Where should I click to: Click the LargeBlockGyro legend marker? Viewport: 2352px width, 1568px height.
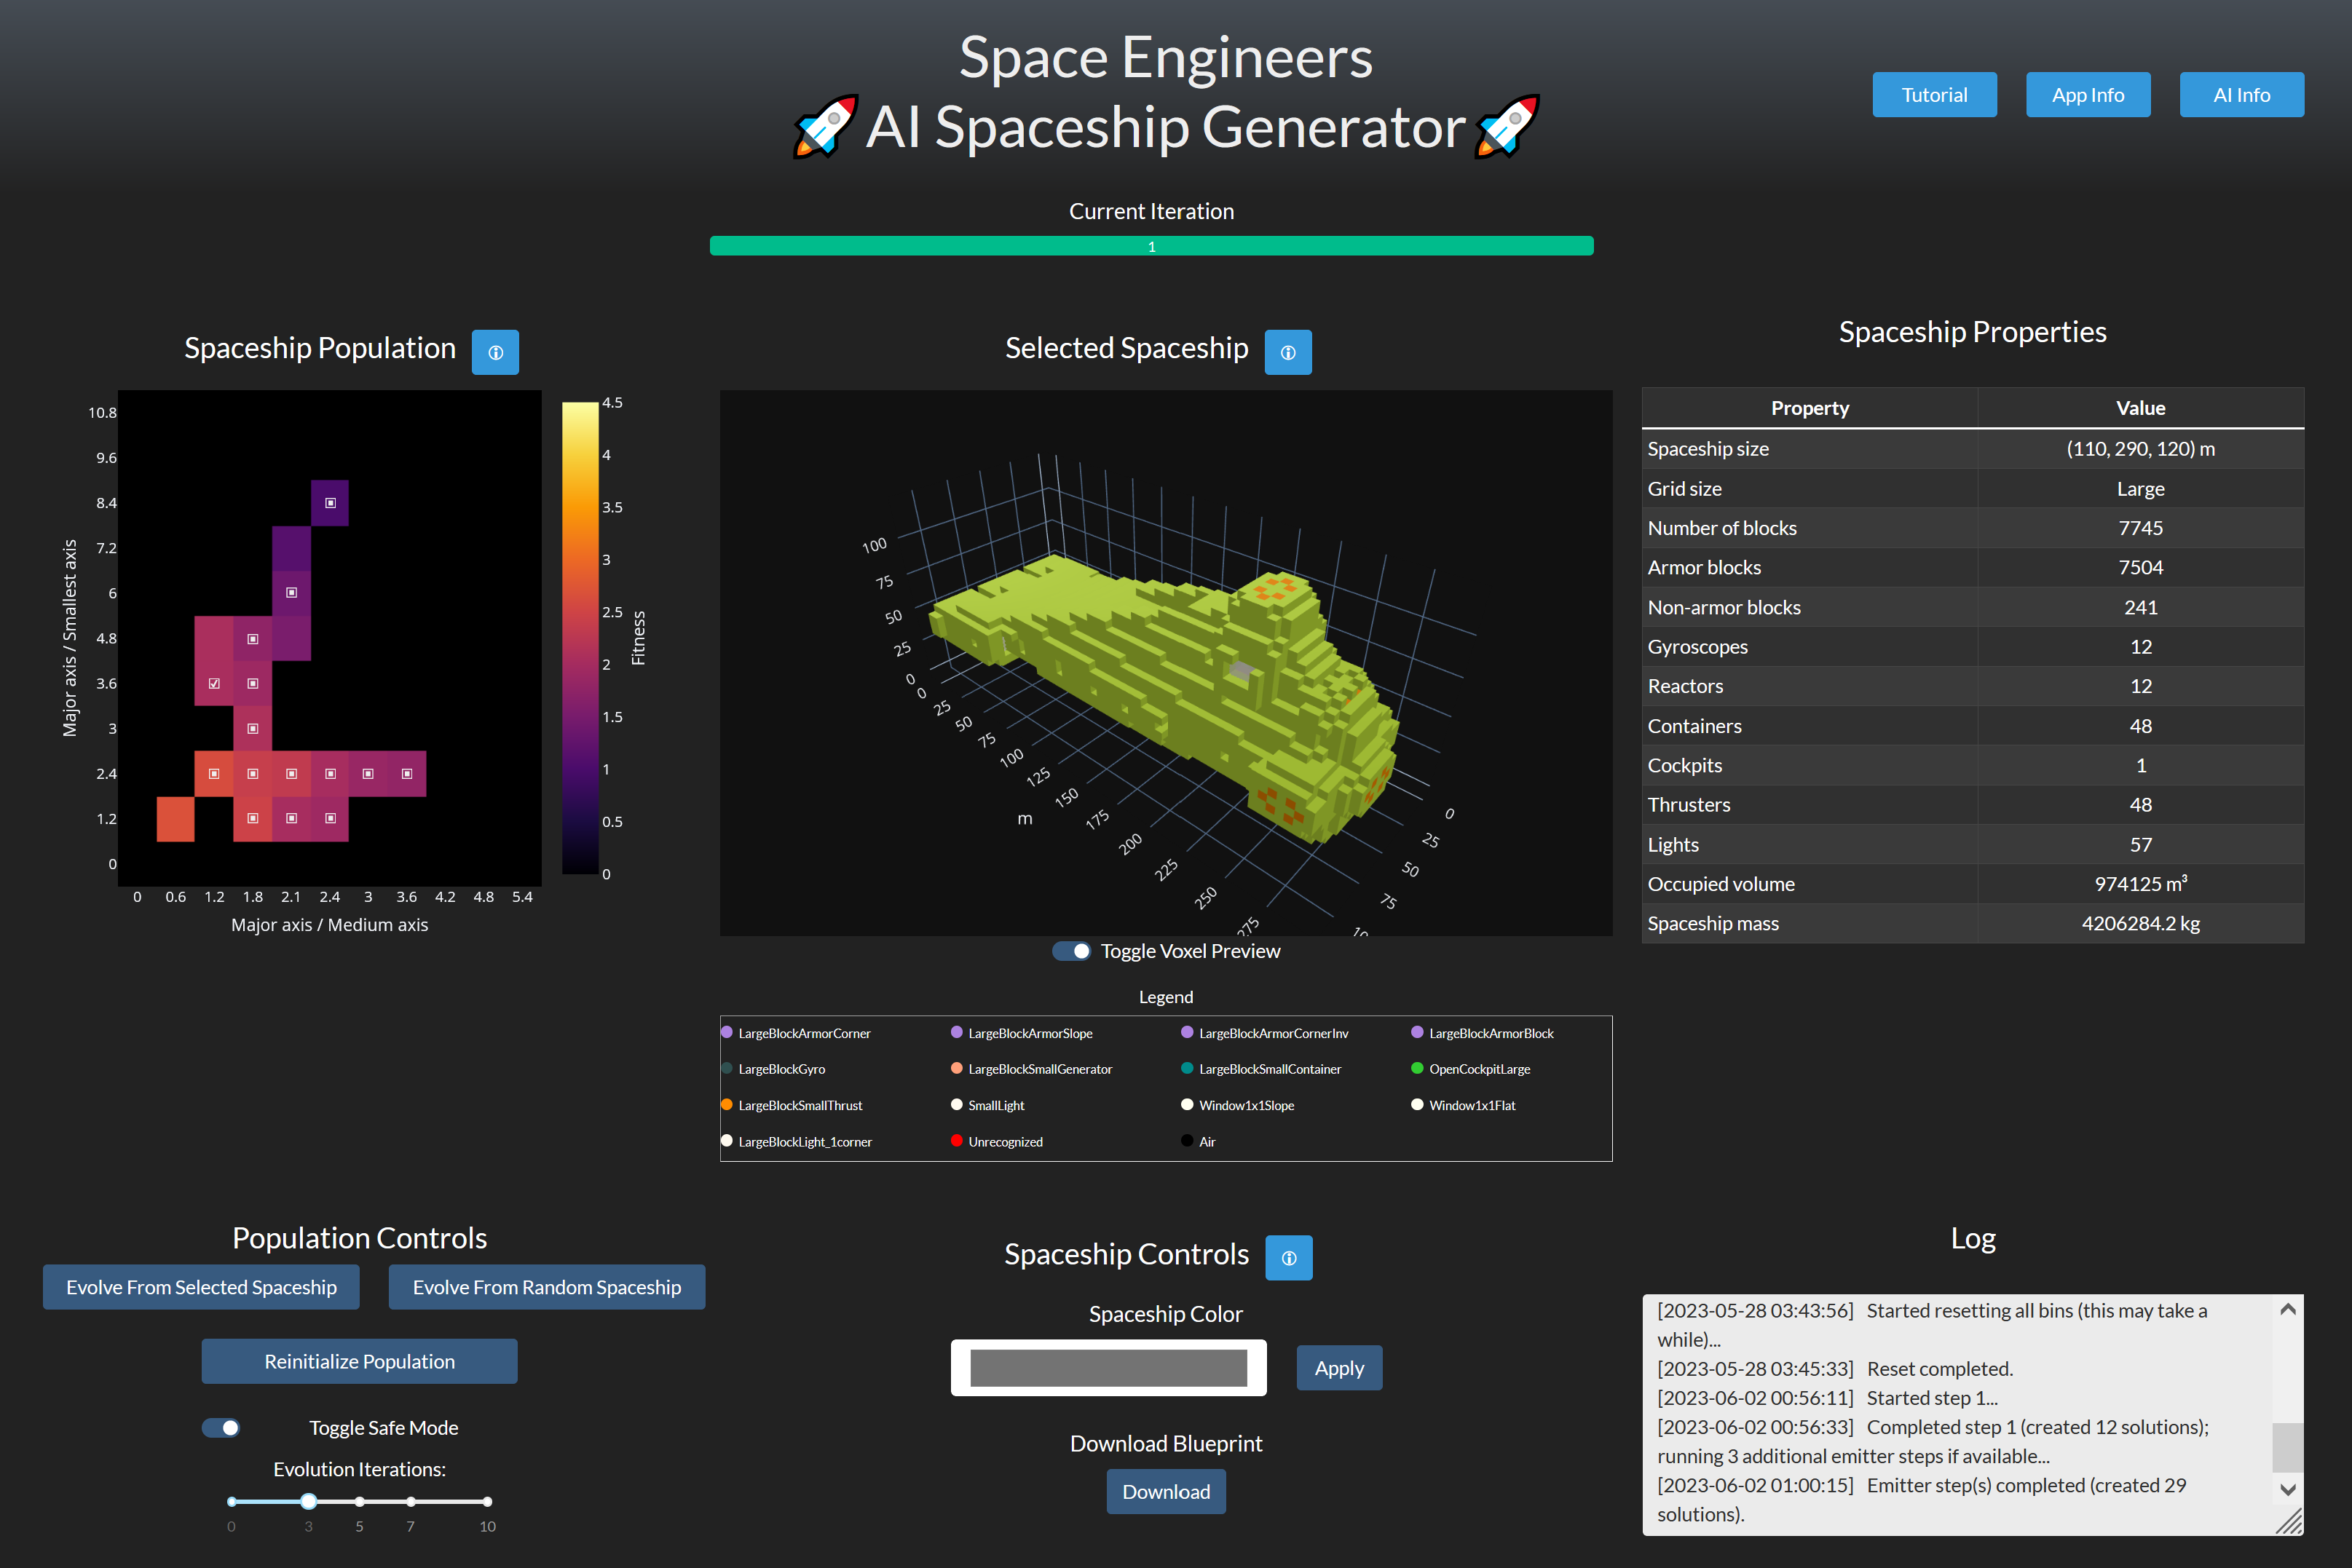727,1069
